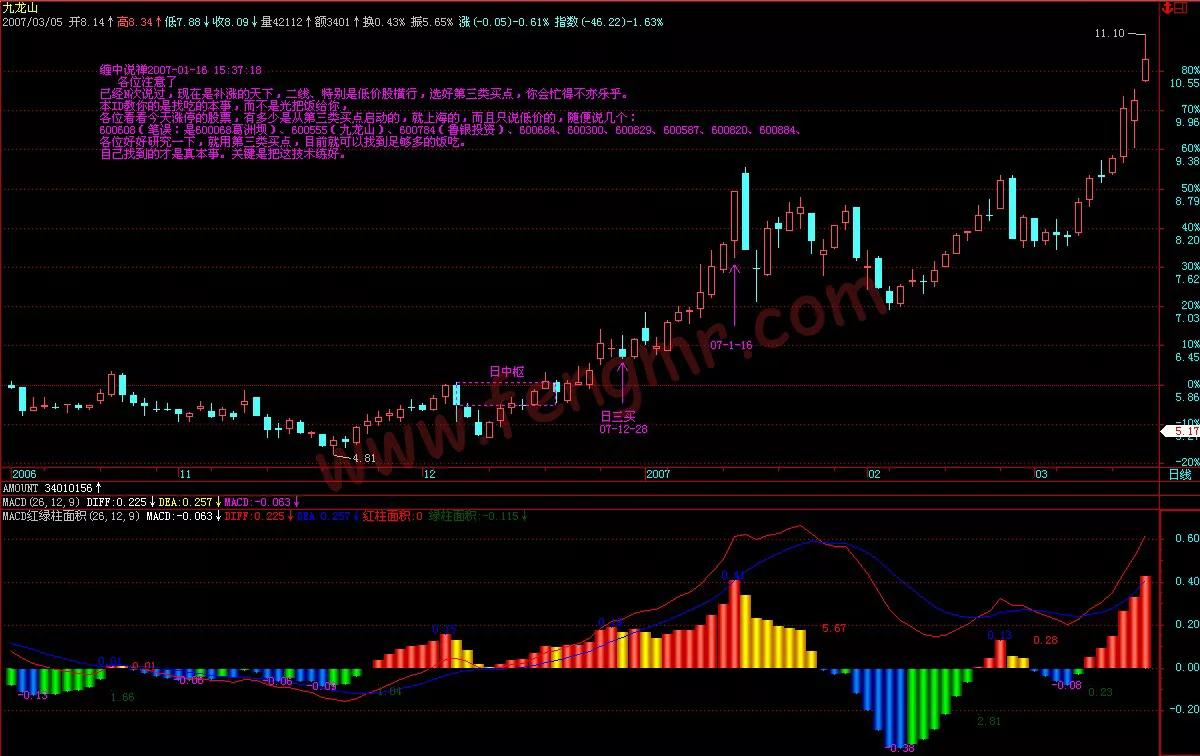Click the 03 month label on date axis
1200x756 pixels.
[x=1041, y=474]
